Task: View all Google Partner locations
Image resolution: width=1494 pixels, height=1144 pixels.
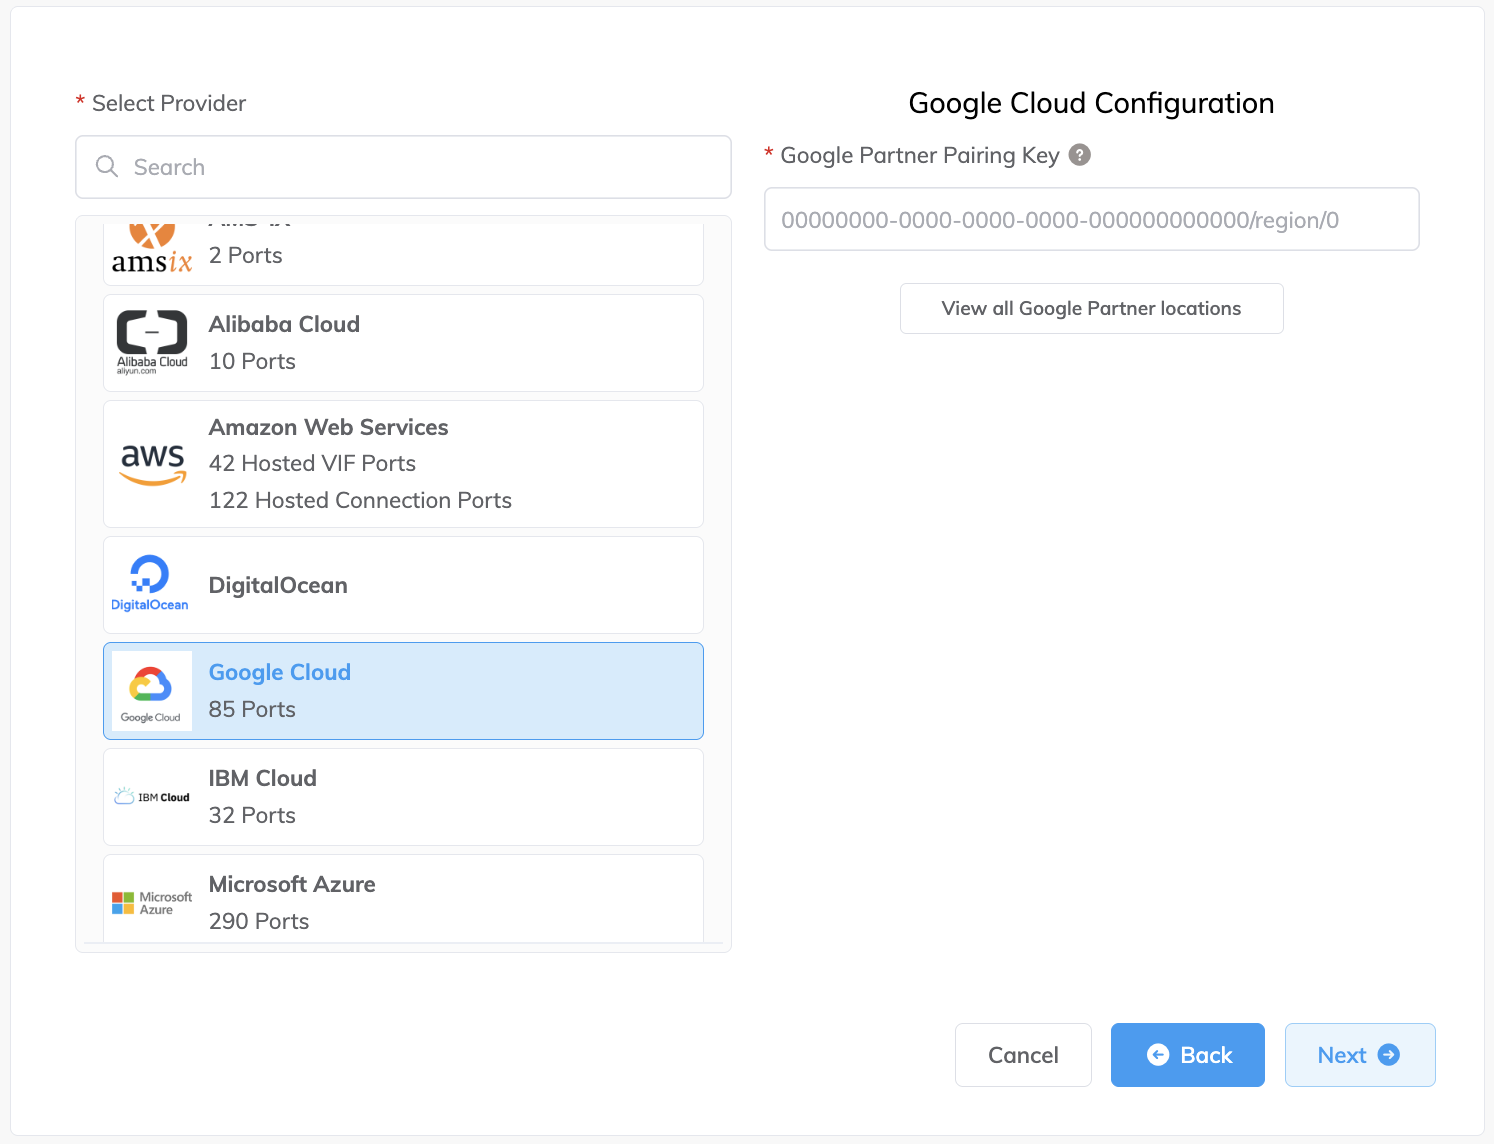Action: tap(1091, 308)
